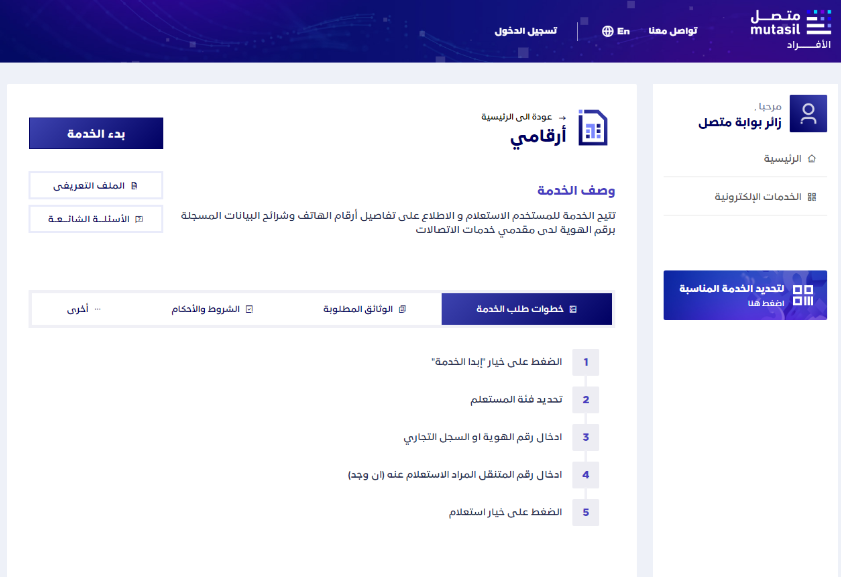
Task: Click the QR icon in the banner
Action: click(x=803, y=295)
